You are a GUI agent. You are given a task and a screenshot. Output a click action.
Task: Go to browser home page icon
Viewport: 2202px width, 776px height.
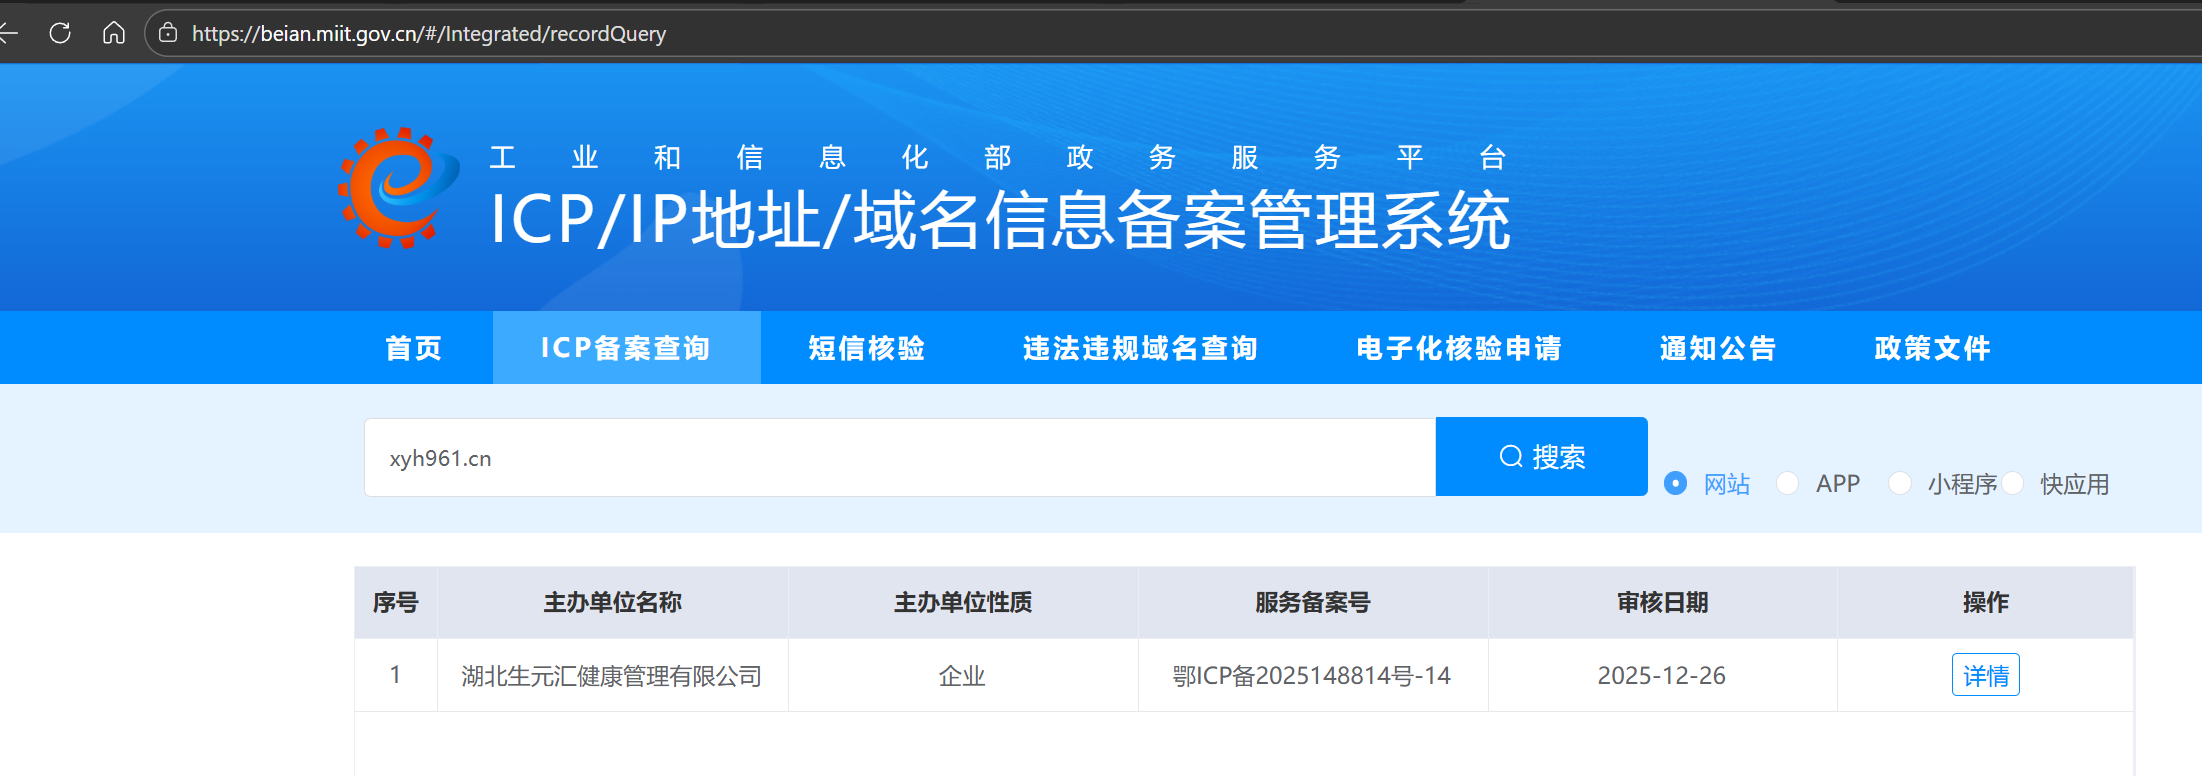(114, 33)
